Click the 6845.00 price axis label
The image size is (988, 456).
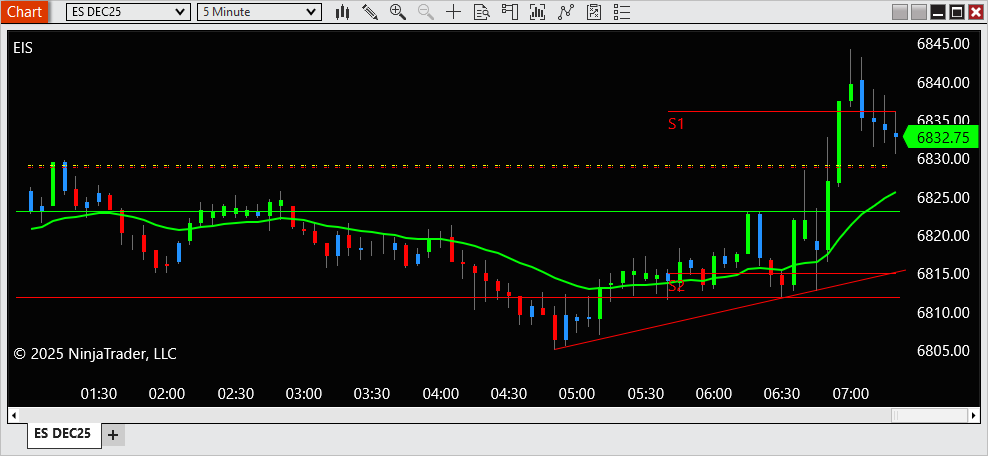[943, 43]
